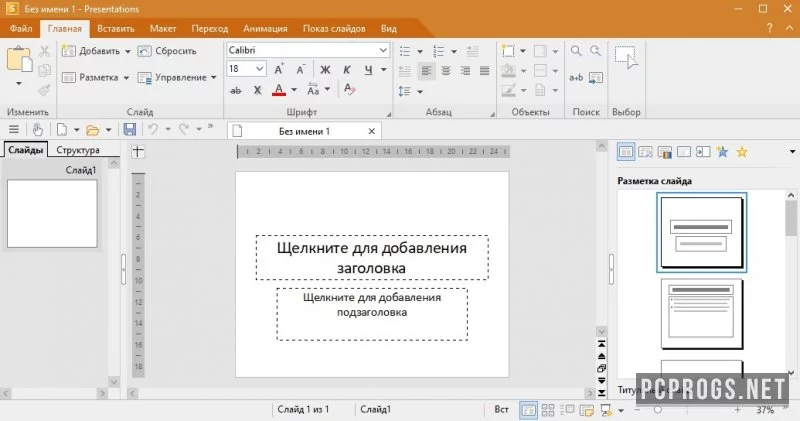The width and height of the screenshot is (800, 421).
Task: Switch to the Структура panel tab
Action: [x=78, y=150]
